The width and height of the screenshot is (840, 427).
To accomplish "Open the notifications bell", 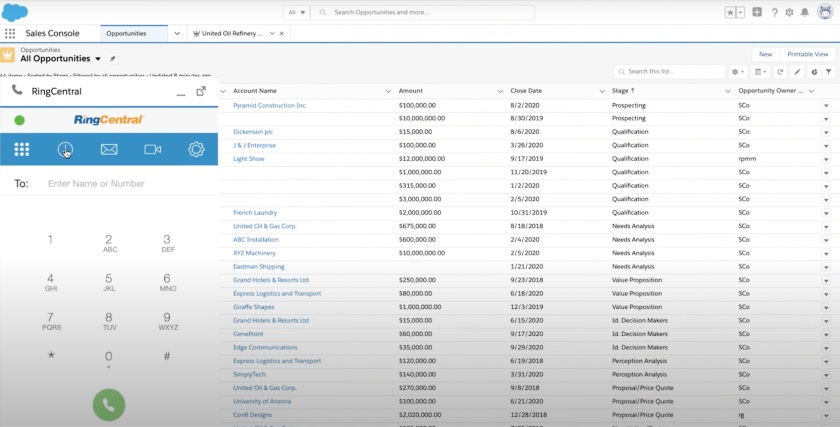I will (805, 12).
